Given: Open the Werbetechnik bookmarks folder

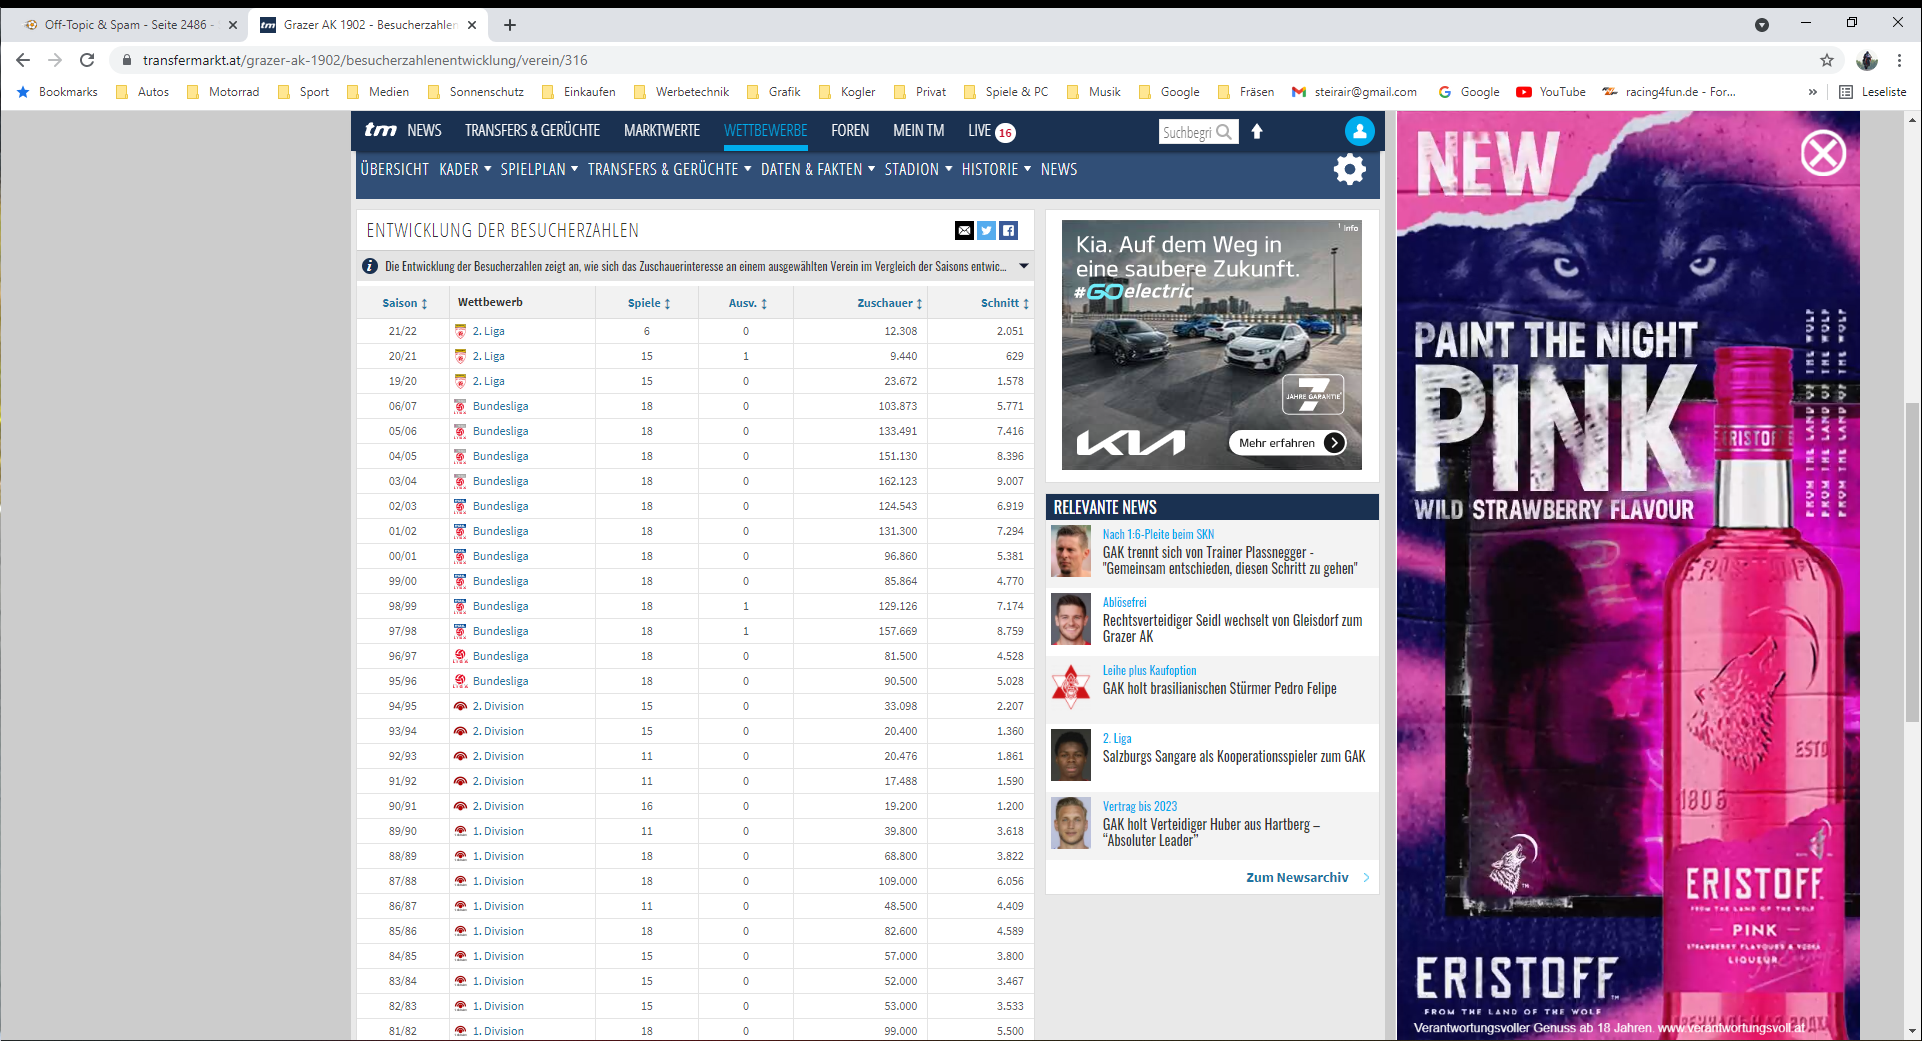Looking at the screenshot, I should click(x=681, y=92).
